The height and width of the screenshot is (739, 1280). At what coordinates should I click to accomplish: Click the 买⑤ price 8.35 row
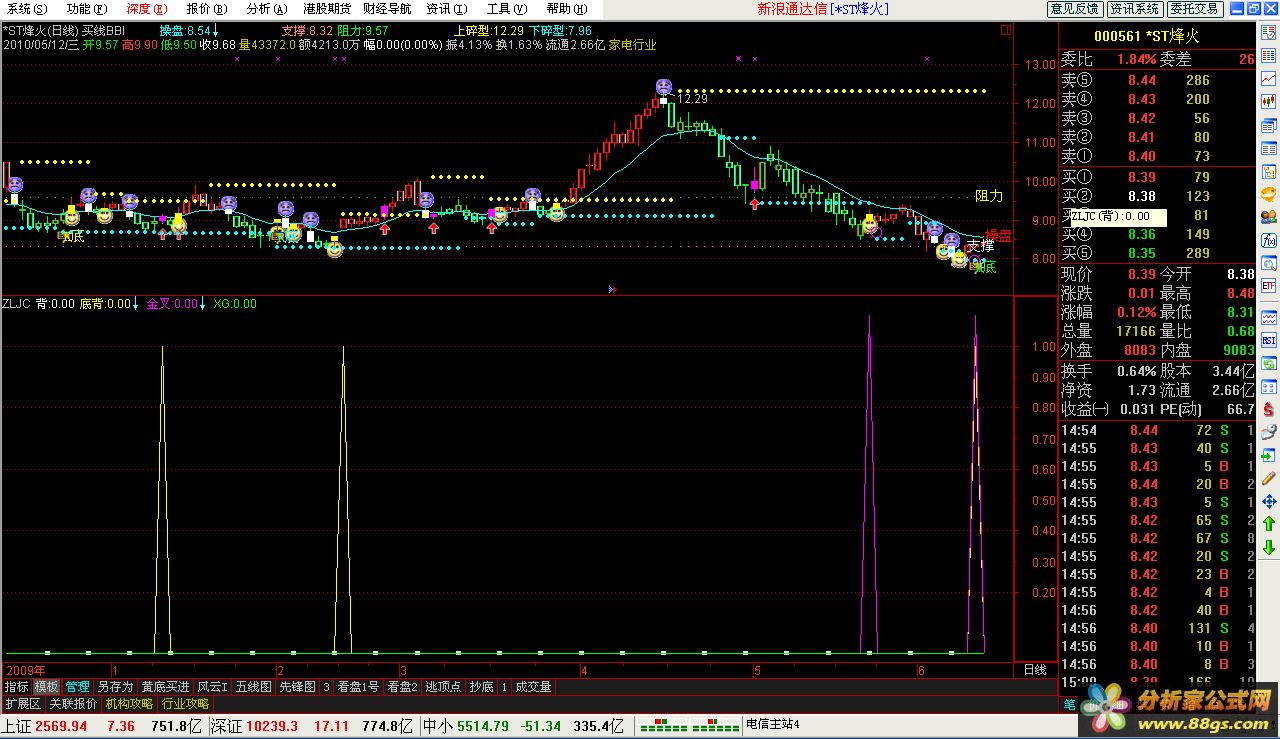(1157, 253)
